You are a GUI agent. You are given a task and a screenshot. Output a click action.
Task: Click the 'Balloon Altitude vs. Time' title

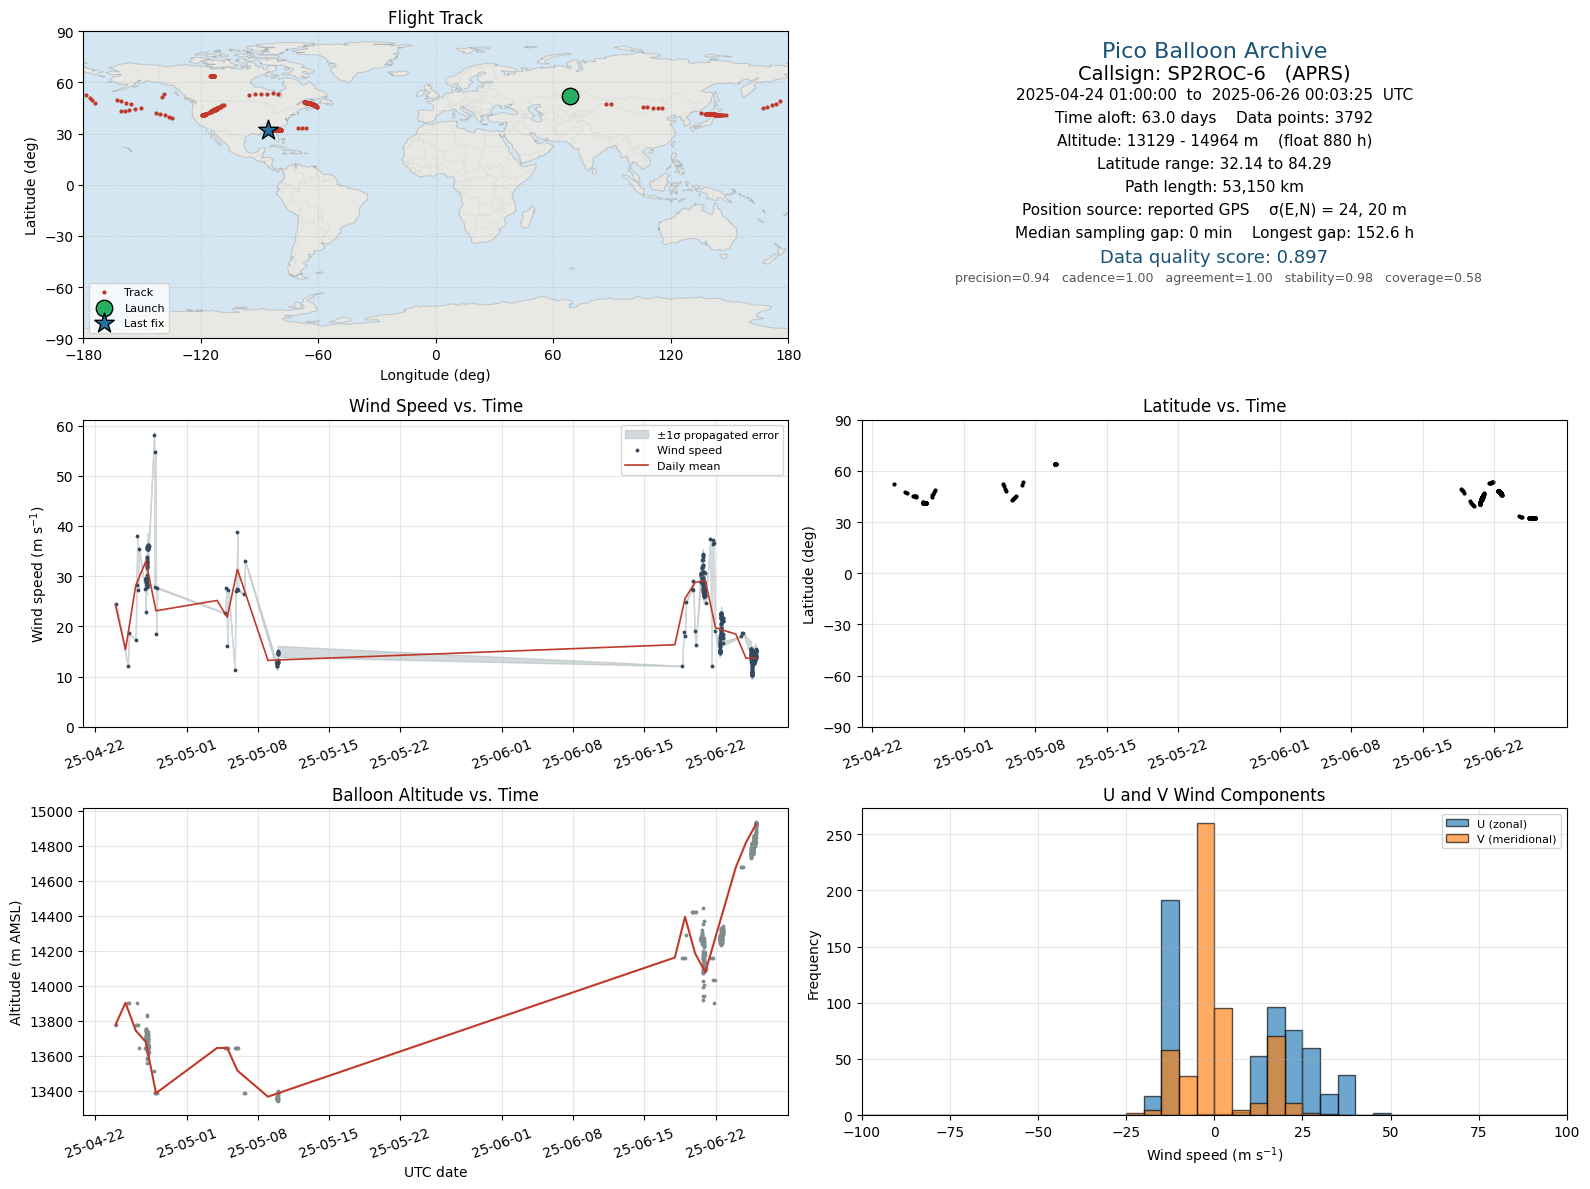click(435, 795)
